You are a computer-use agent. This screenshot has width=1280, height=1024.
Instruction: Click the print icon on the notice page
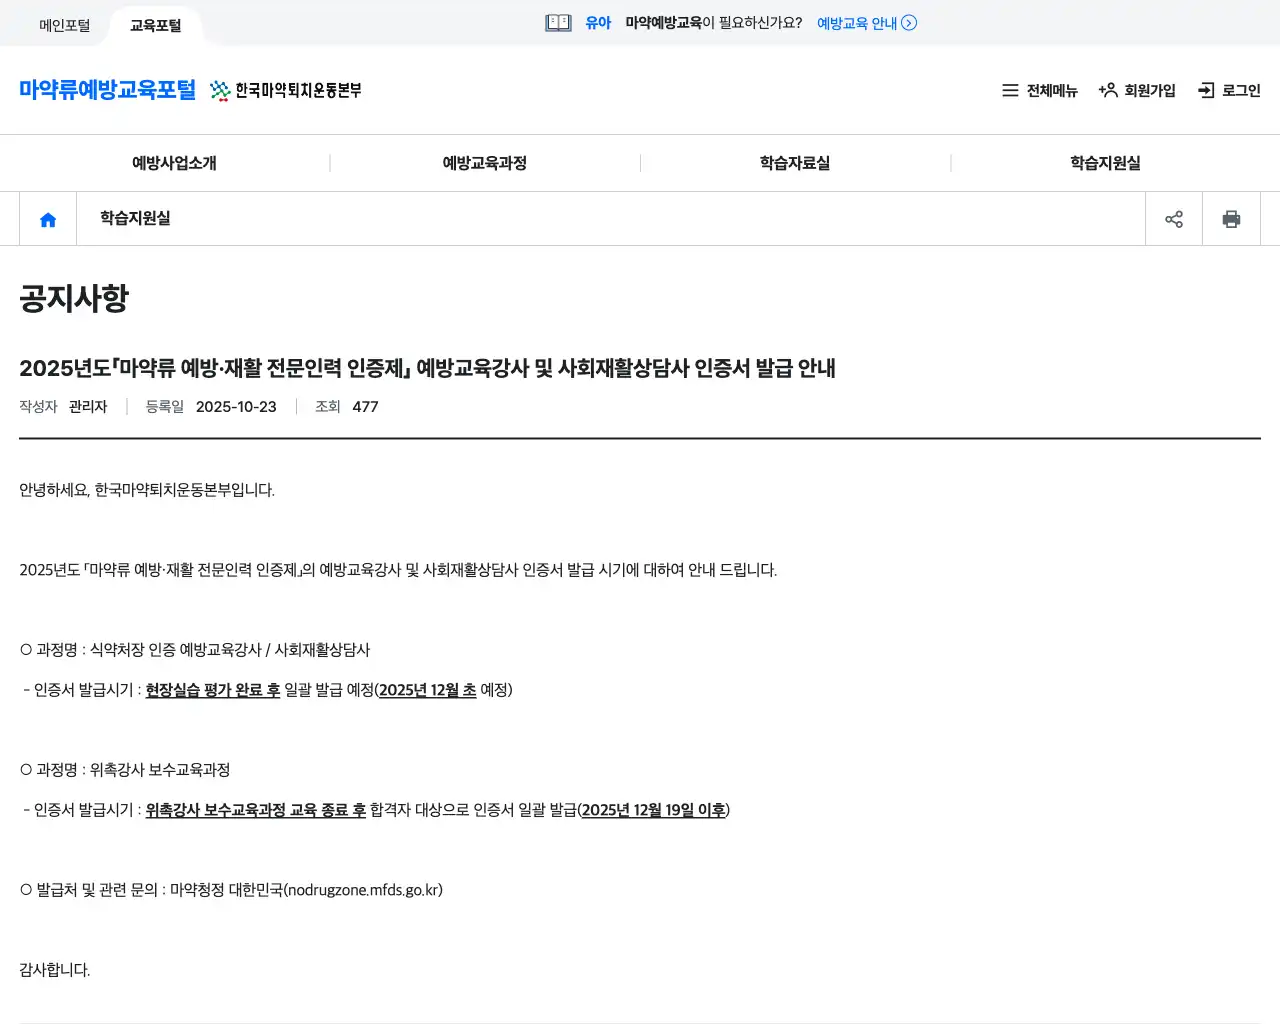(1231, 218)
